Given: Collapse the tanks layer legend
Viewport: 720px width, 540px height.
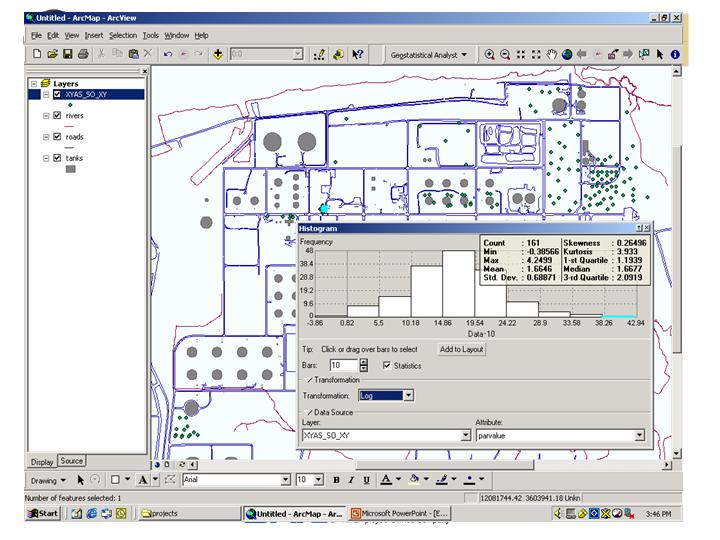Looking at the screenshot, I should click(46, 158).
